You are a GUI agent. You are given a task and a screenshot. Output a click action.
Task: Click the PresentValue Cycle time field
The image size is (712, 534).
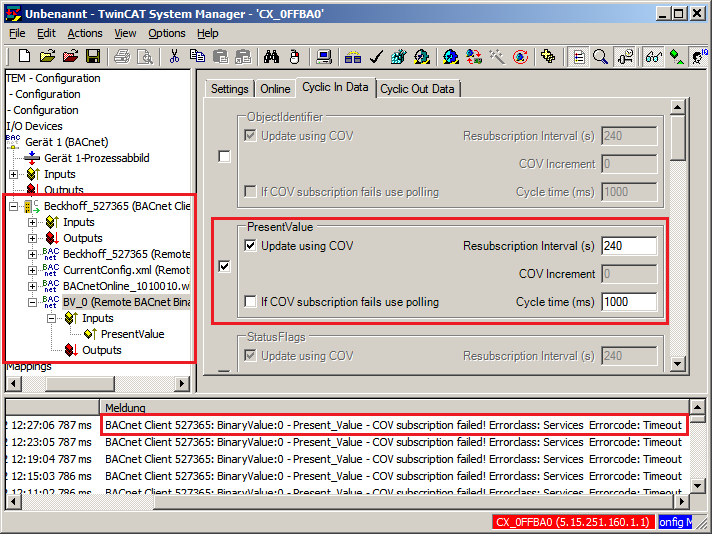[x=629, y=302]
